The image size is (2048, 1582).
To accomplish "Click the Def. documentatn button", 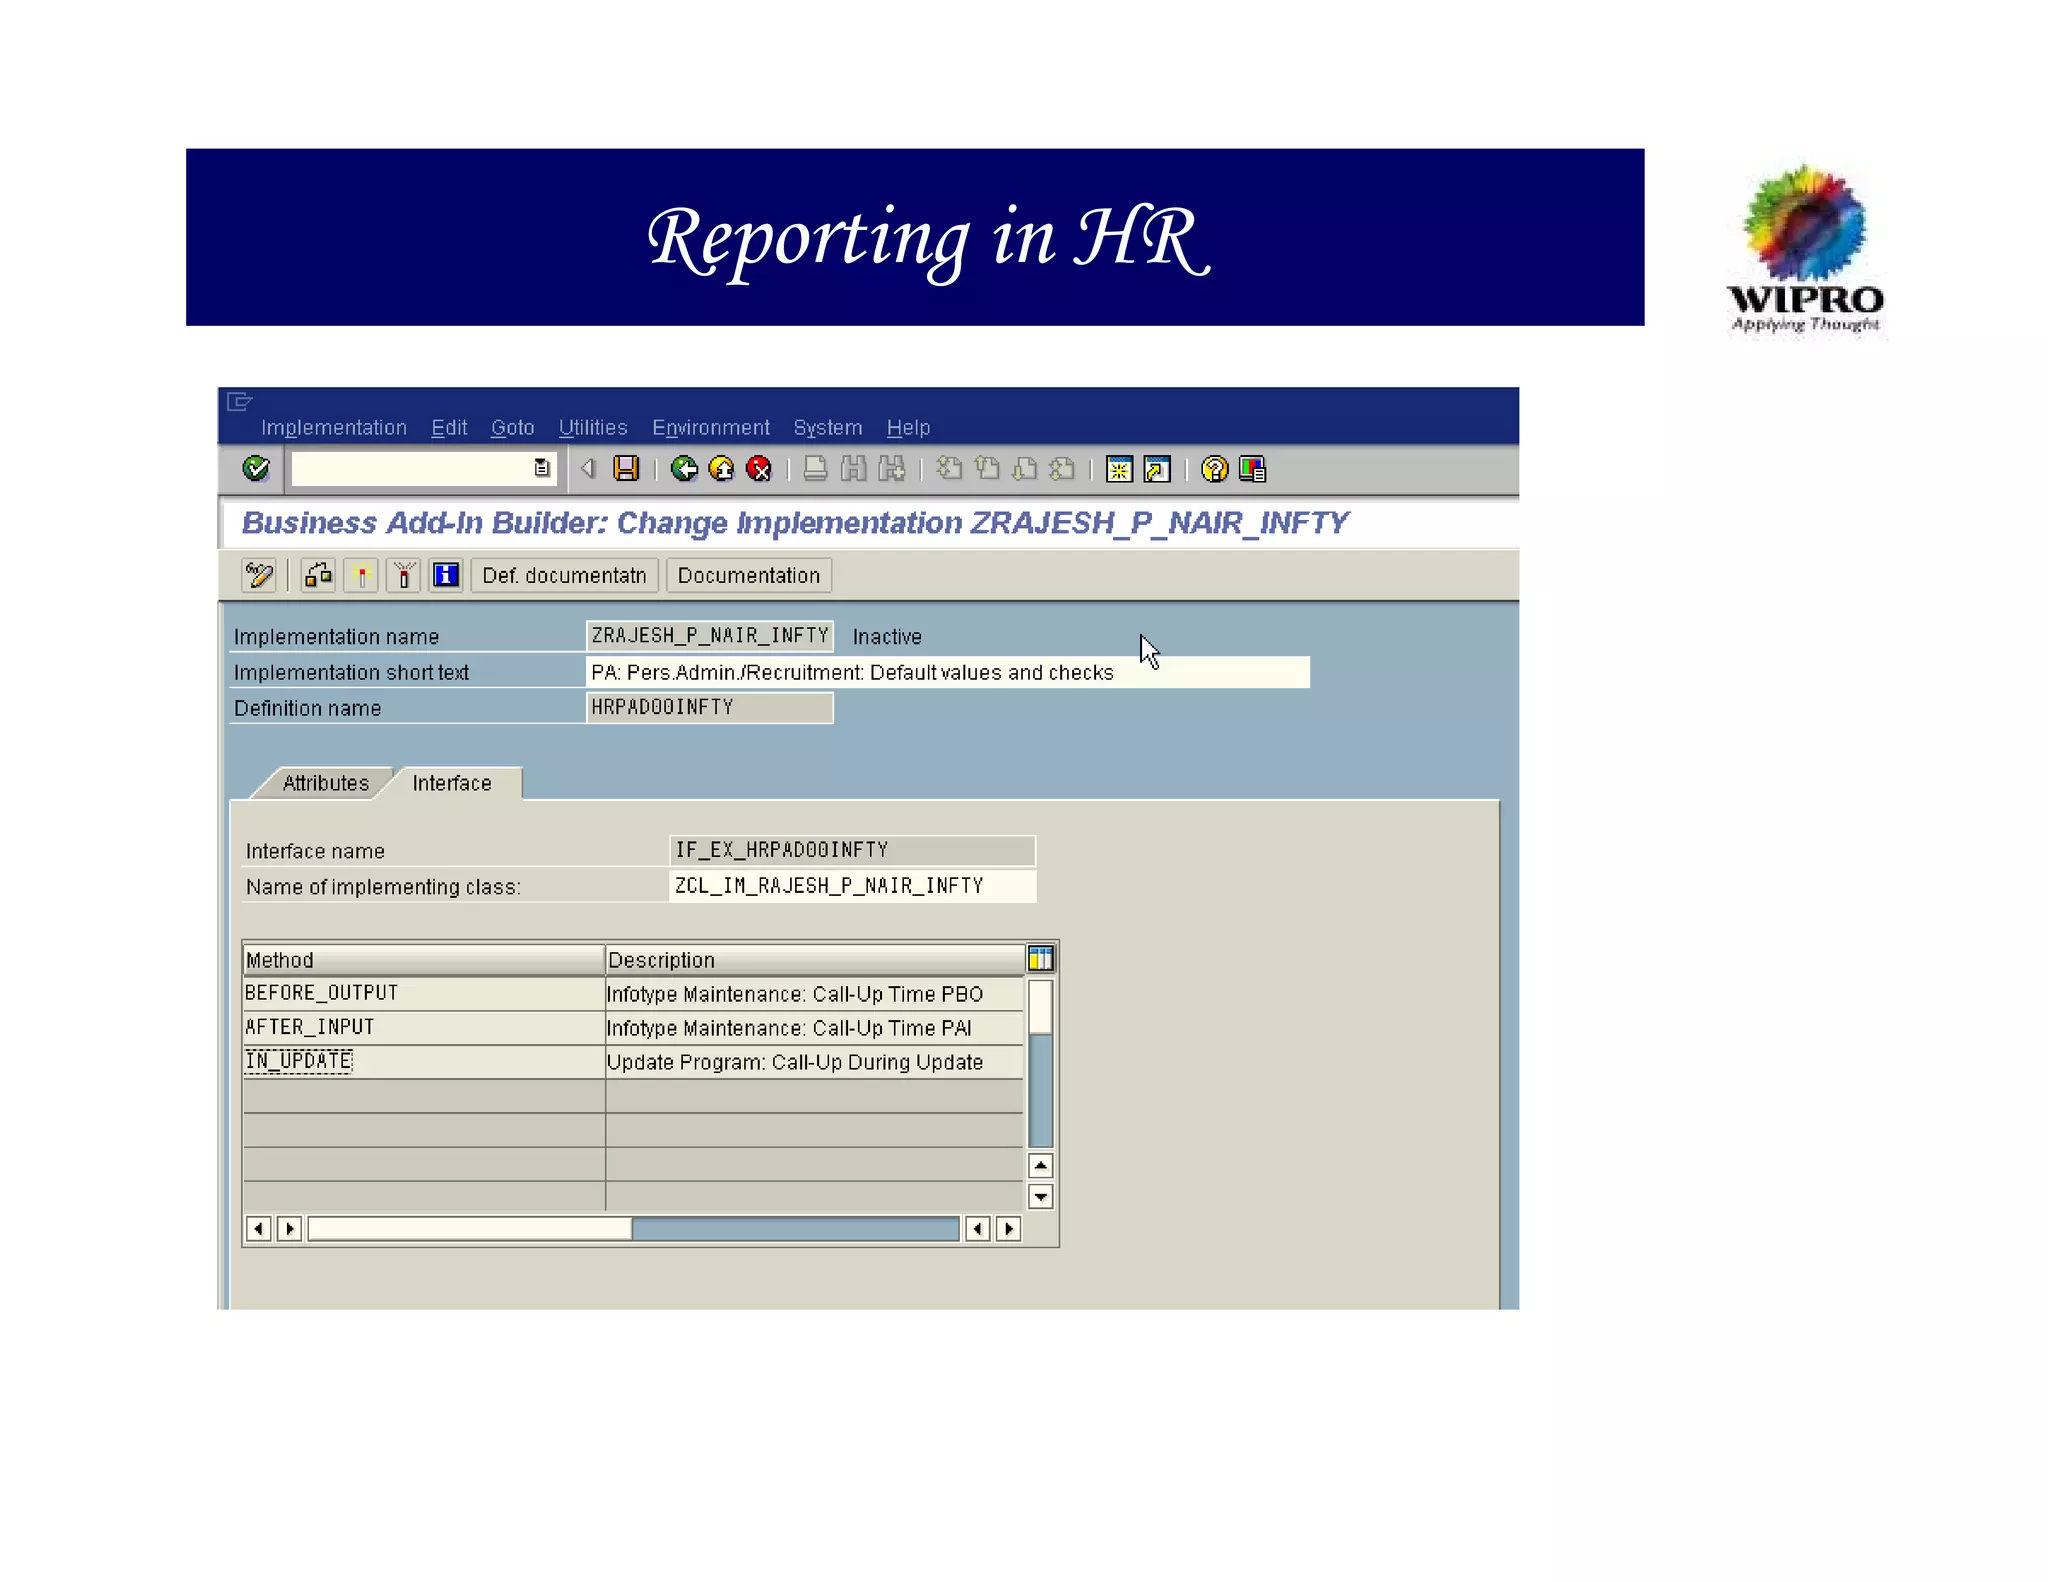I will (x=564, y=575).
